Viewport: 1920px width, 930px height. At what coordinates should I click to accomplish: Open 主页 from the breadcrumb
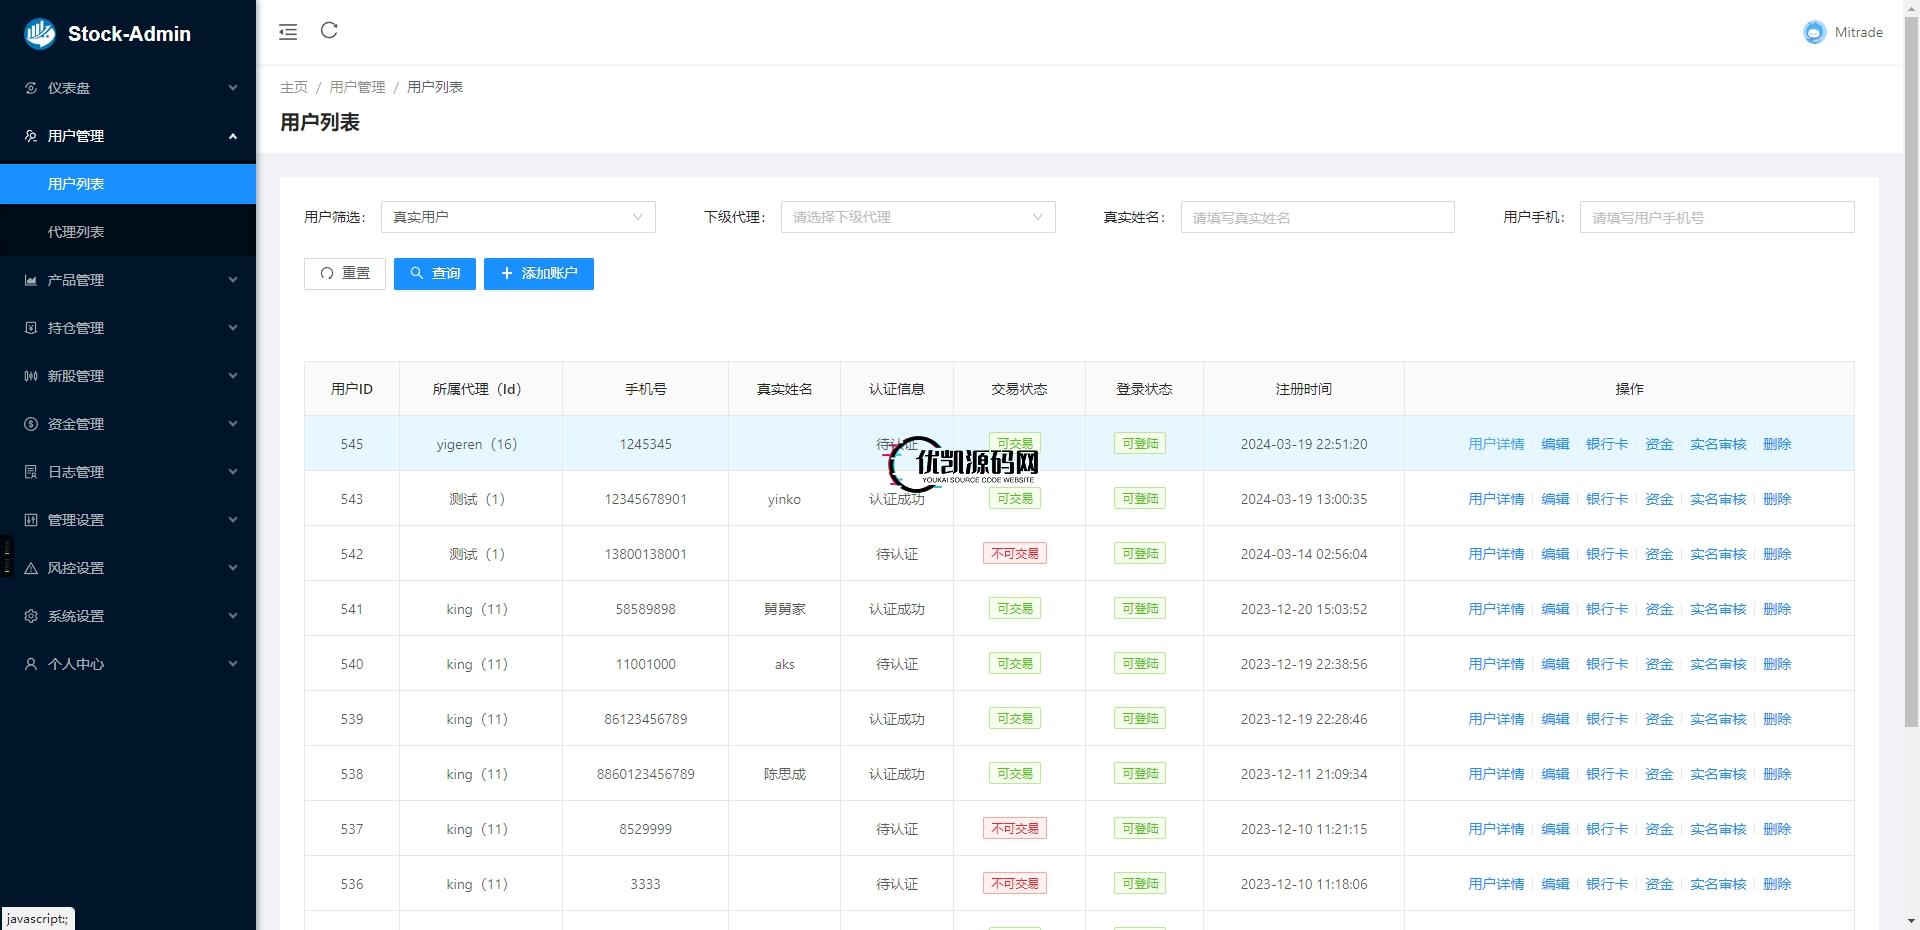(x=293, y=87)
